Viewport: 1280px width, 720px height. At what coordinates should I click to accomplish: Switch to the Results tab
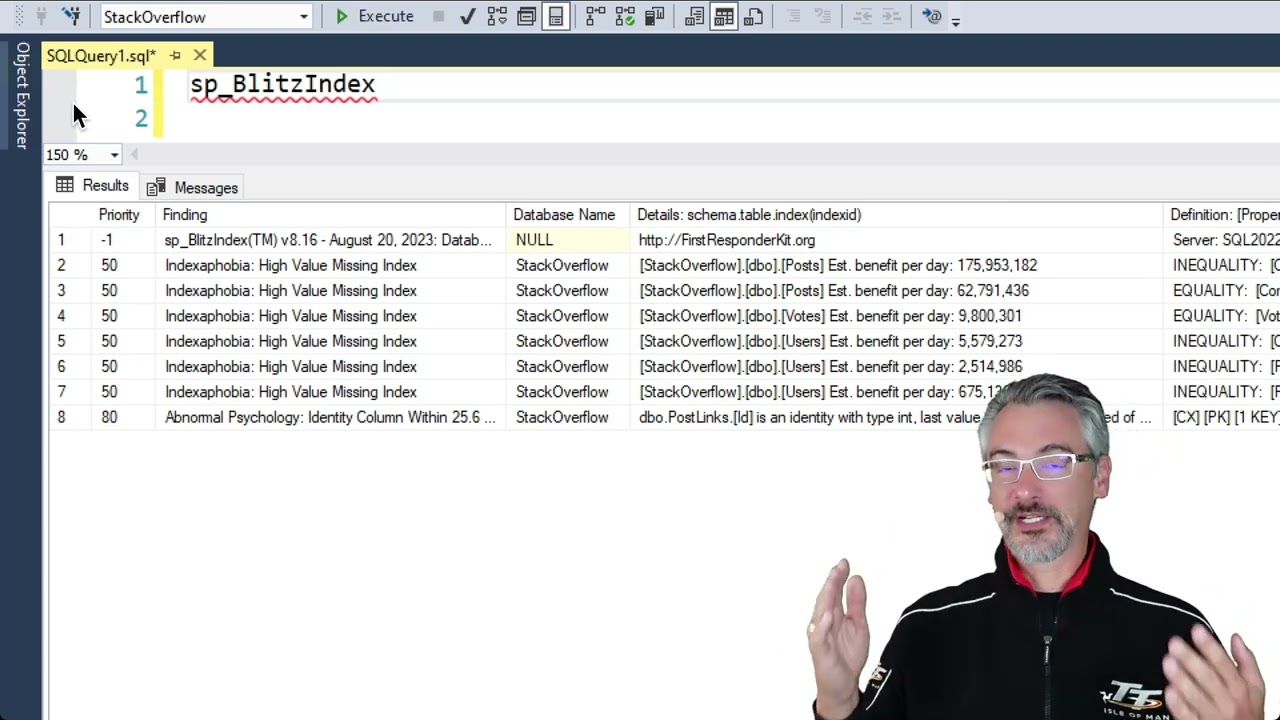93,186
